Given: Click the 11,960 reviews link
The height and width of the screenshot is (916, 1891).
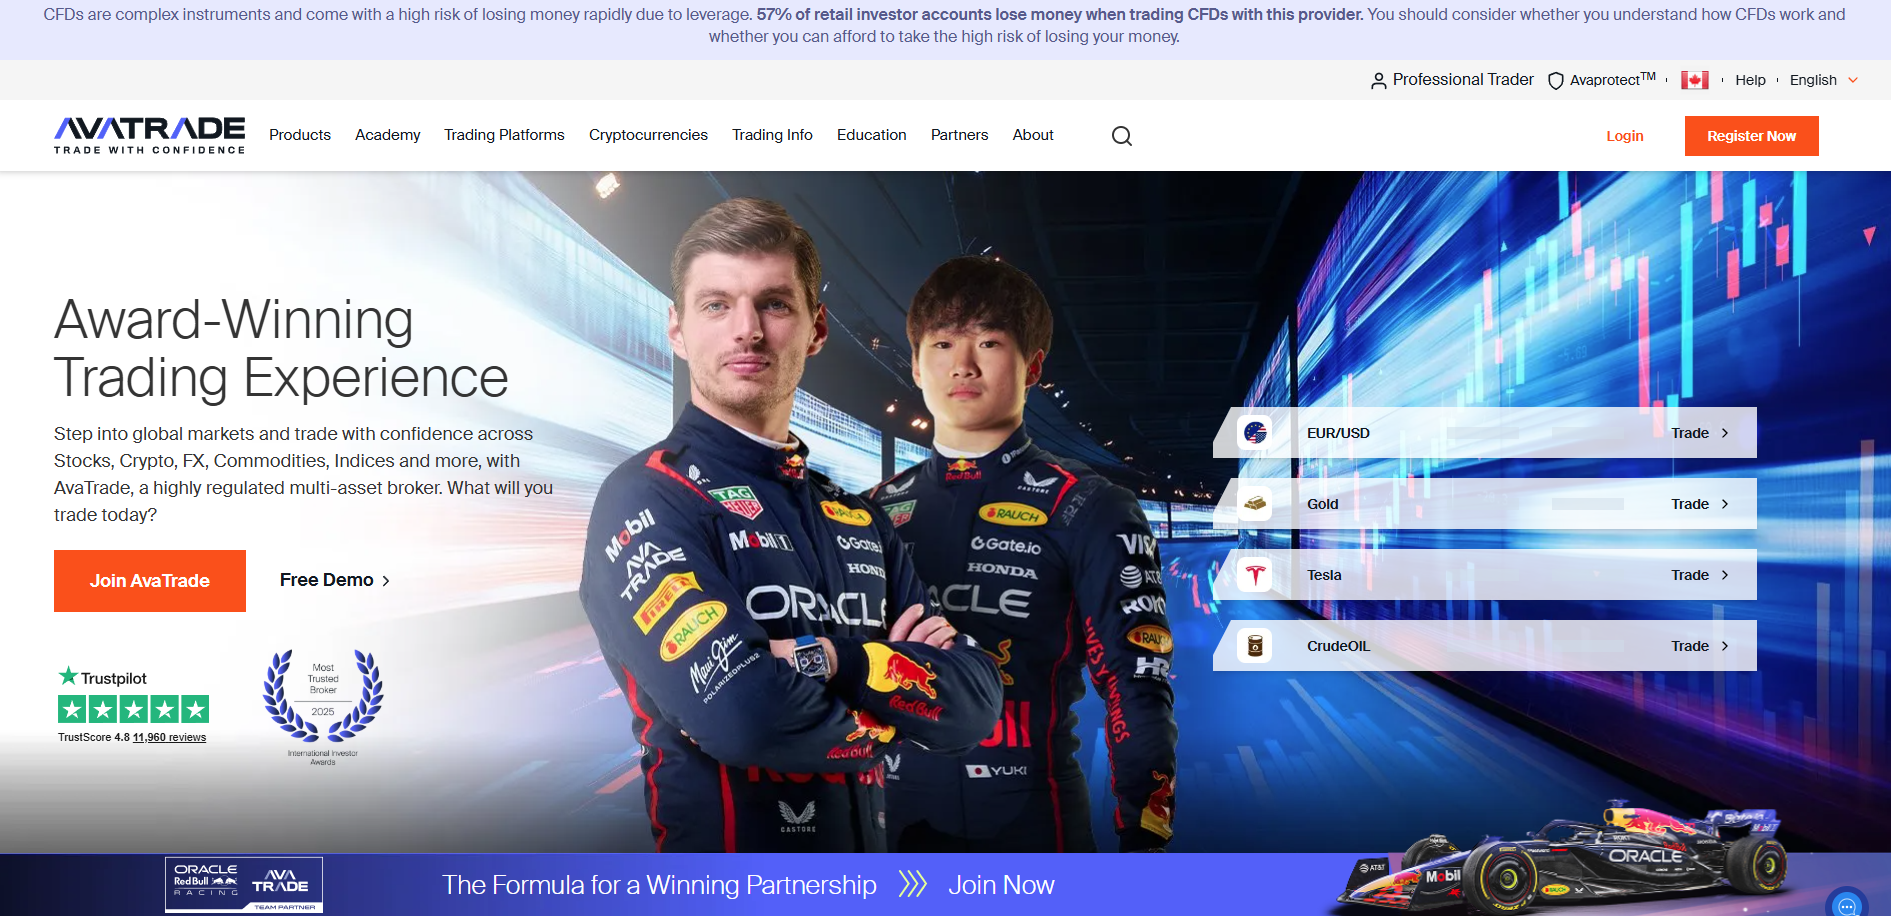Looking at the screenshot, I should coord(170,737).
